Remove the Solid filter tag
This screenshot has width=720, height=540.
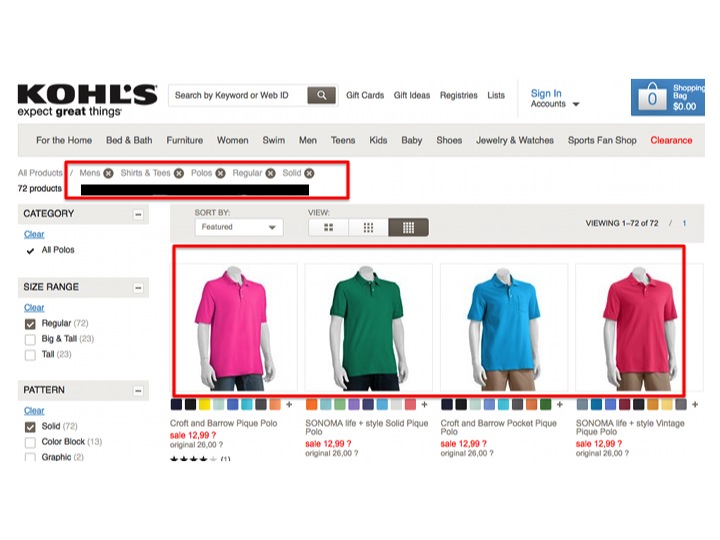pyautogui.click(x=309, y=173)
